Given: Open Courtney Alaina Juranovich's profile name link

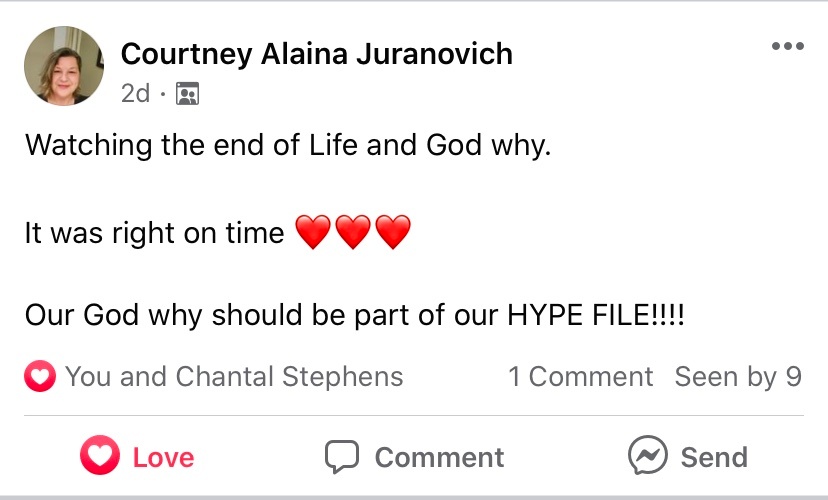Looking at the screenshot, I should pos(316,53).
